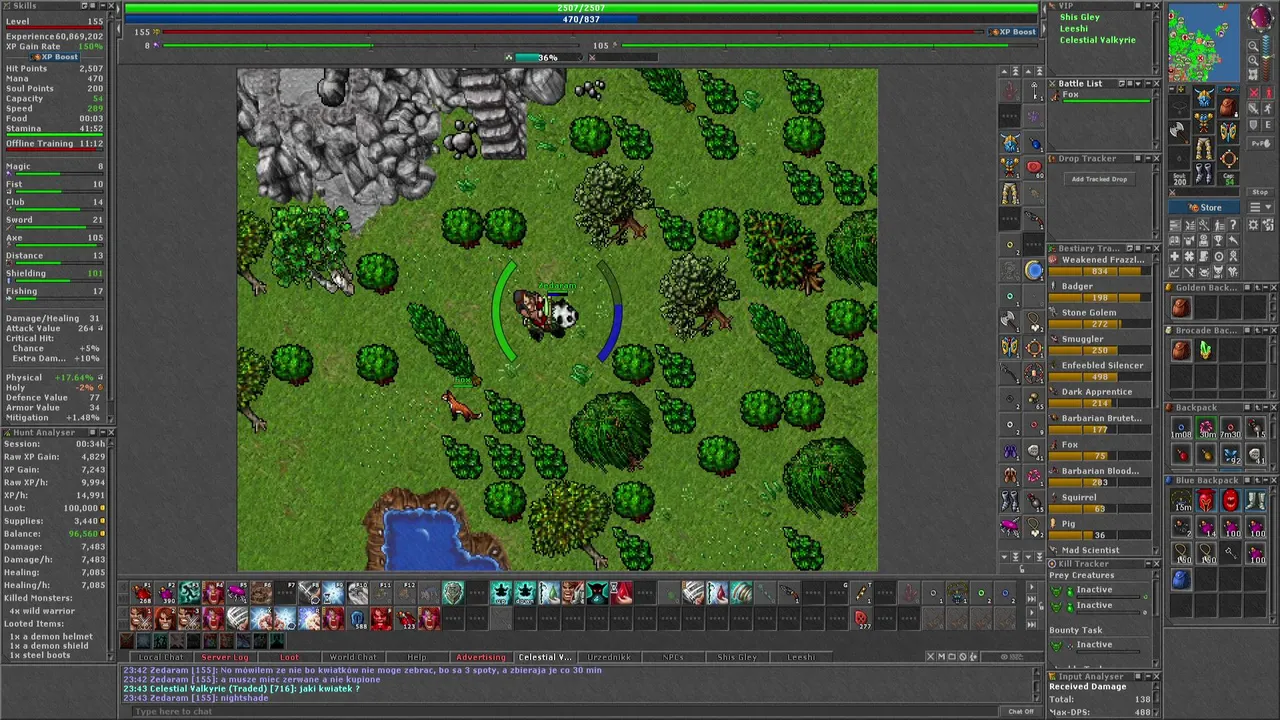Select Stone Golem in Bestiary Tracker
This screenshot has height=720, width=1280.
tap(1098, 317)
